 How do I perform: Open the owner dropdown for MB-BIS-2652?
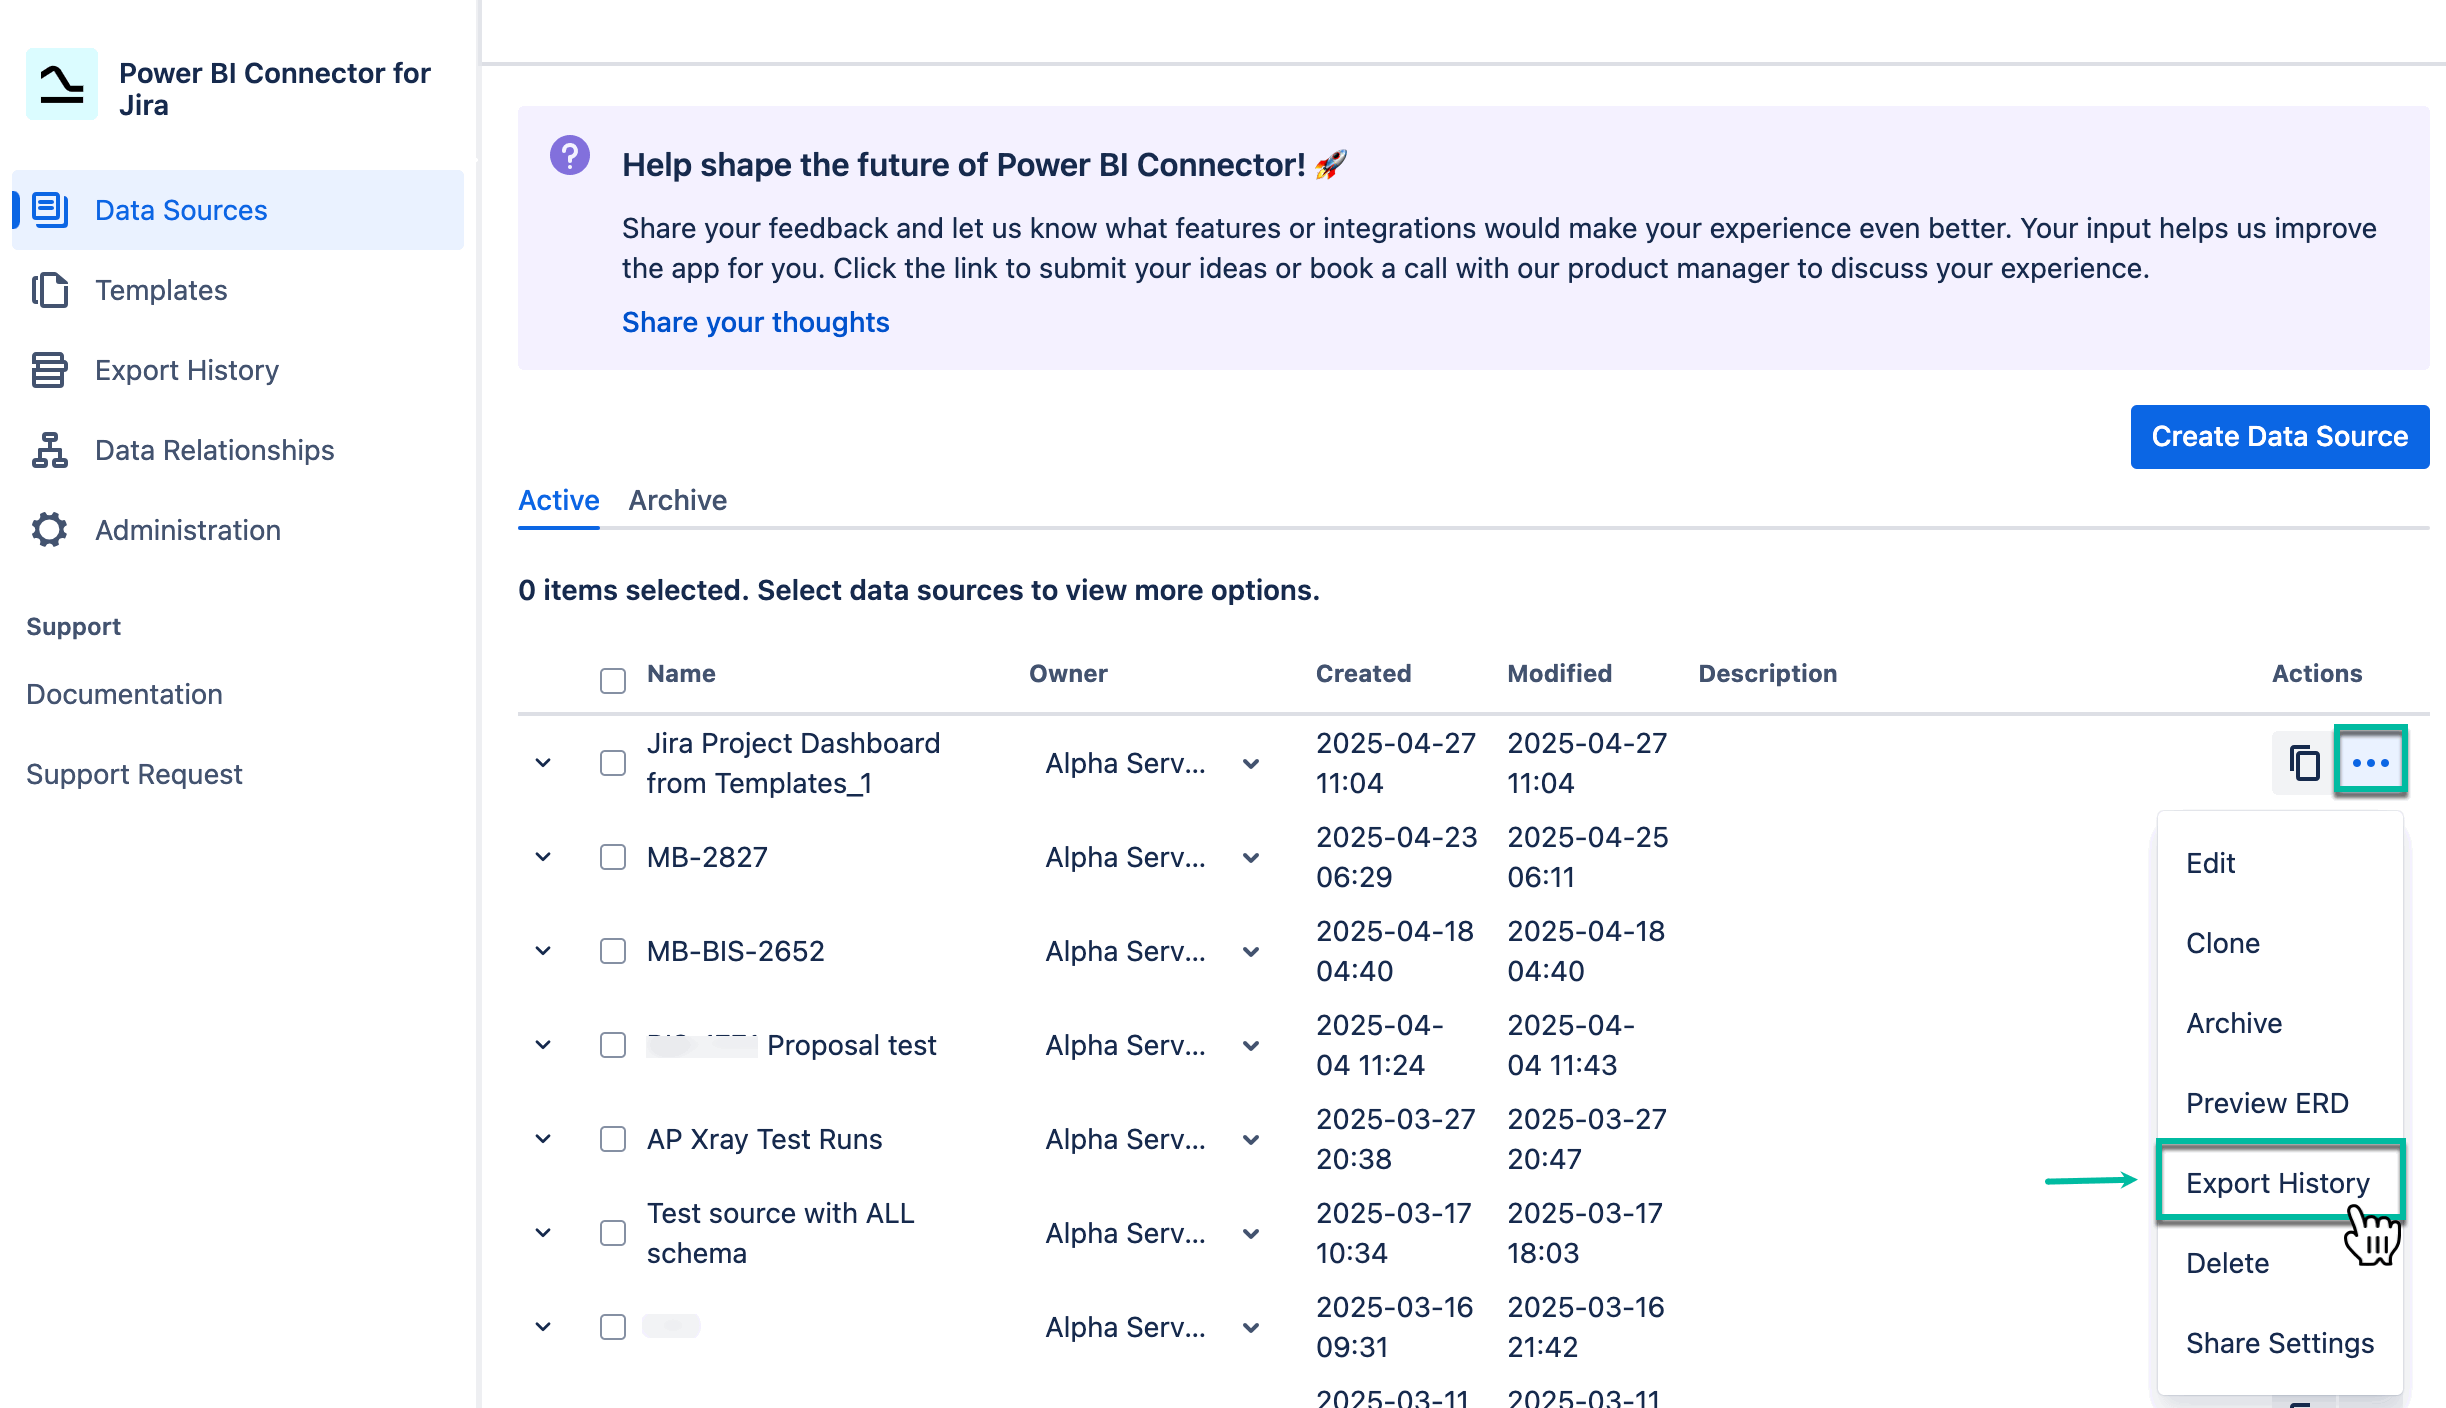(x=1250, y=951)
